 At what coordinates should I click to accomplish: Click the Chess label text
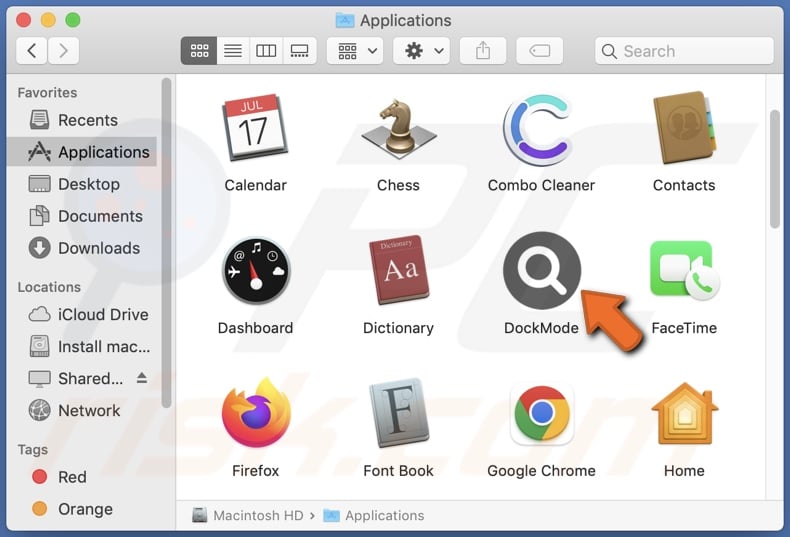coord(399,185)
